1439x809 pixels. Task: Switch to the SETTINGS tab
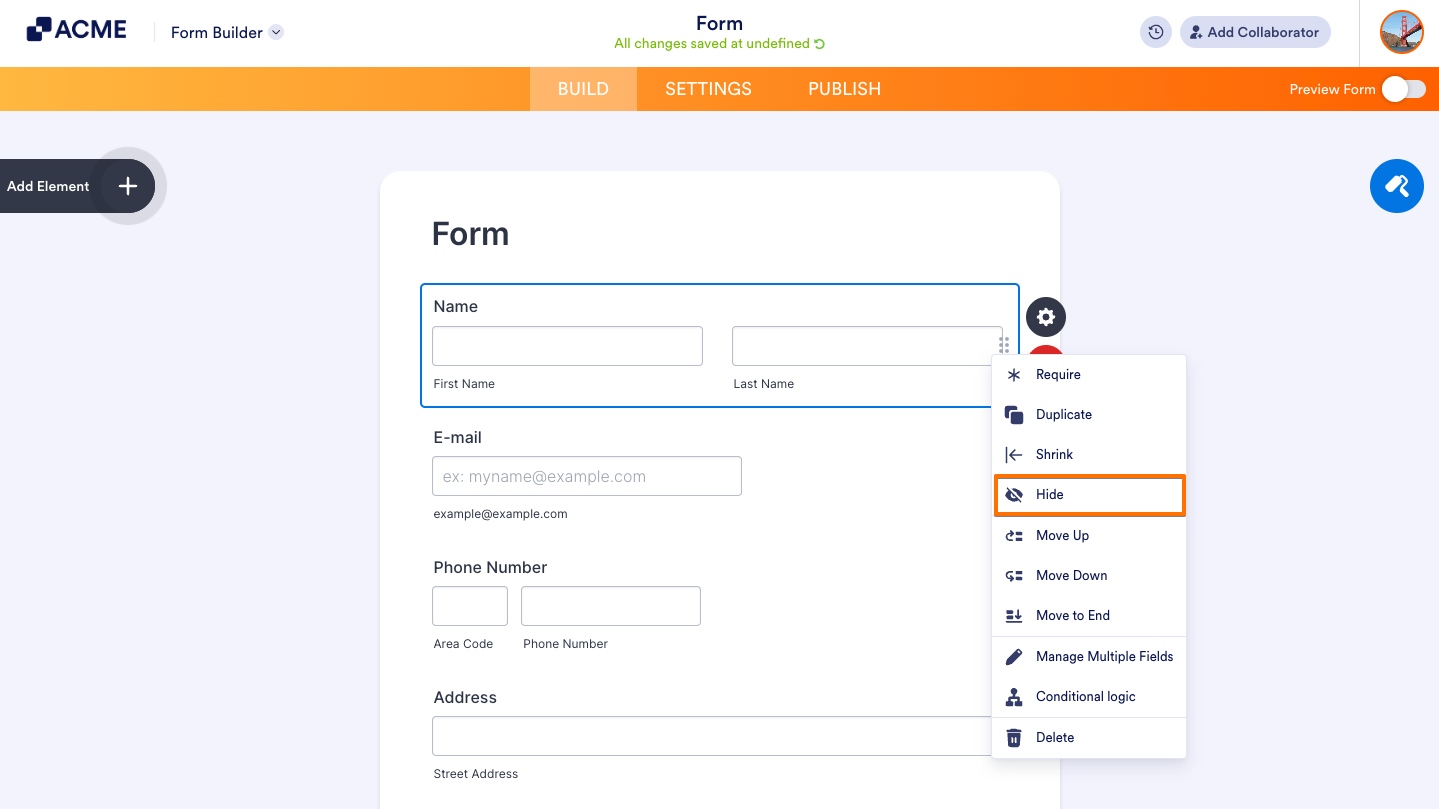707,89
